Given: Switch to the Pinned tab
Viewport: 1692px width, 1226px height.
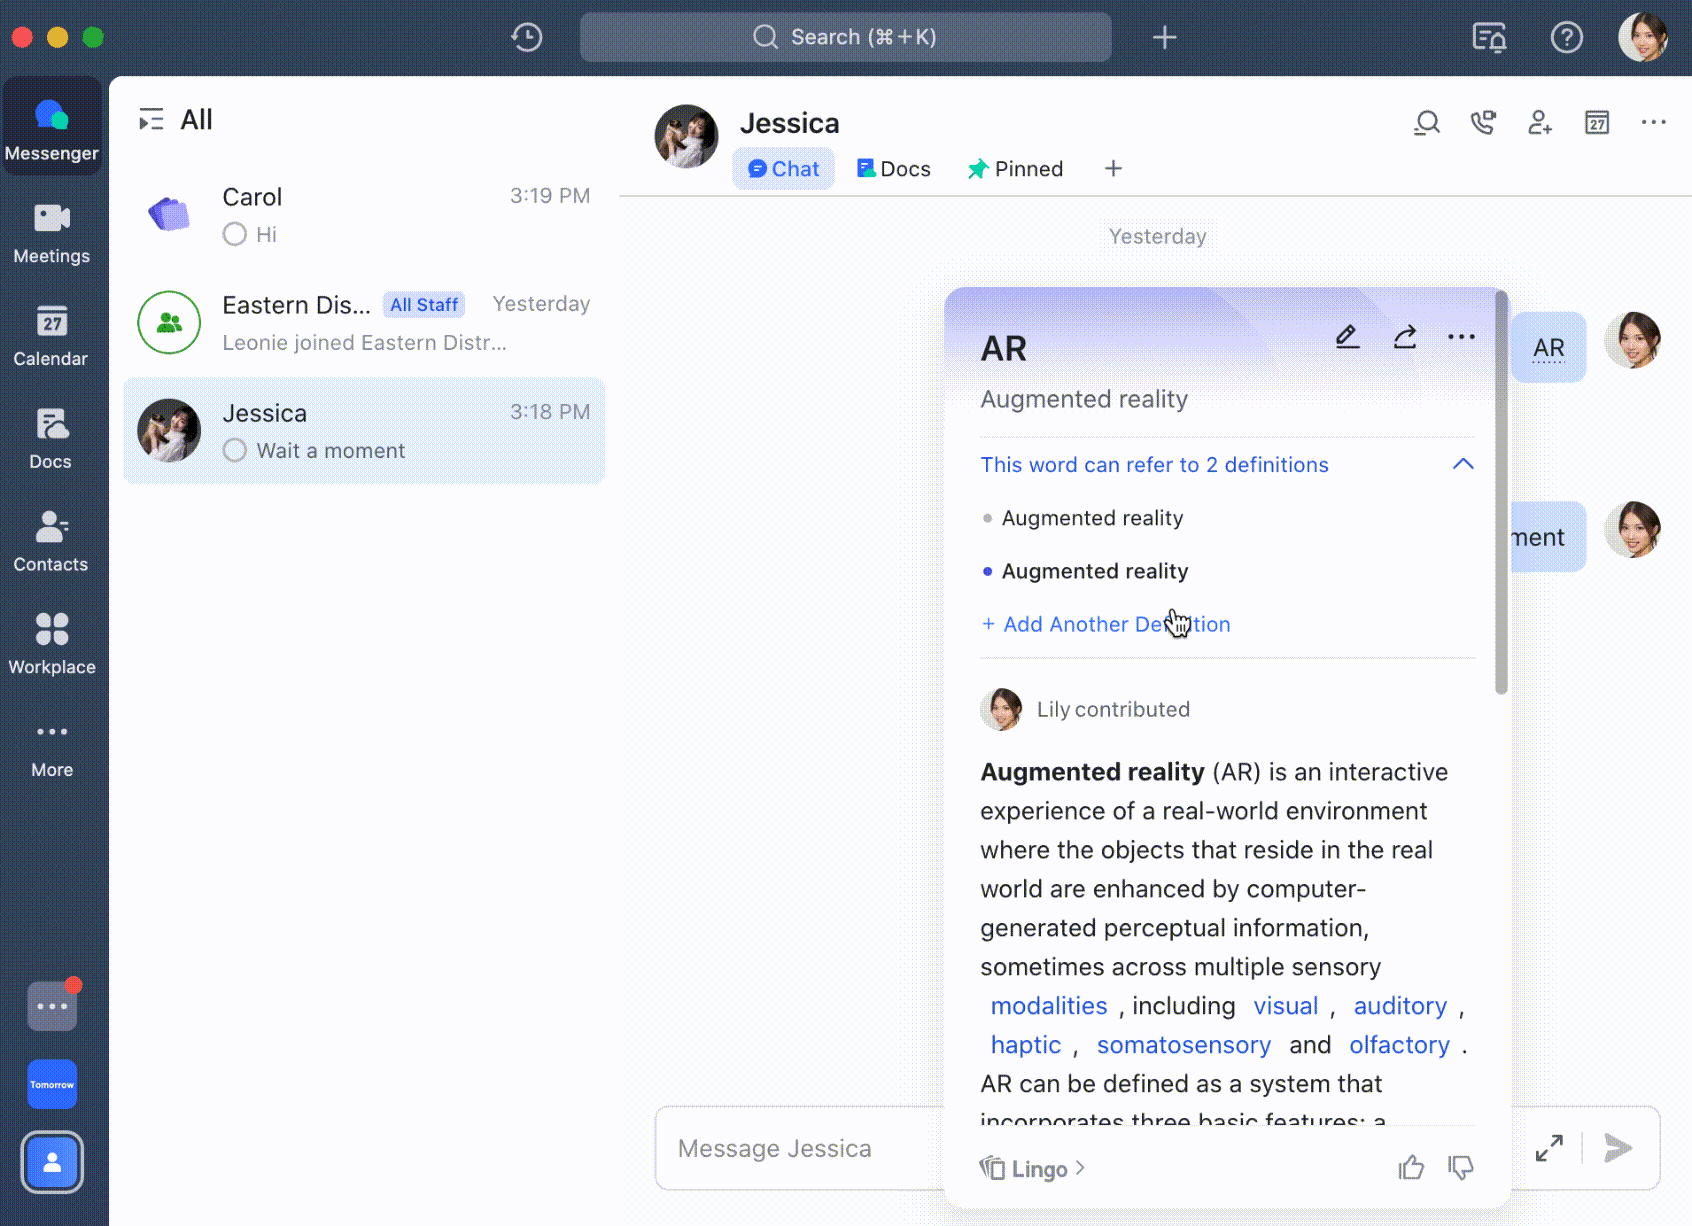Looking at the screenshot, I should coord(1015,169).
